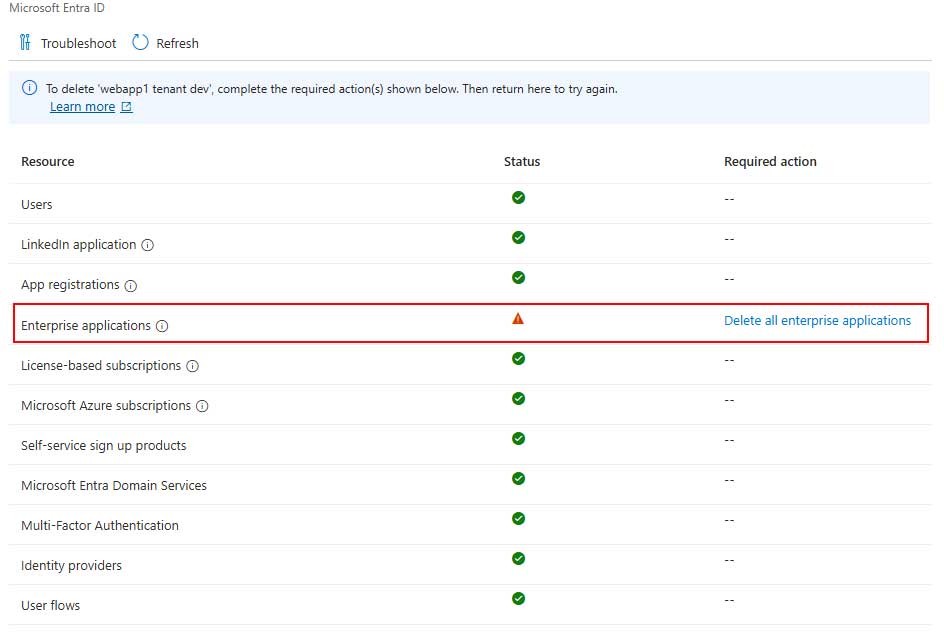Image resolution: width=944 pixels, height=639 pixels.
Task: Show info tooltip for Enterprise applications
Action: (x=162, y=326)
